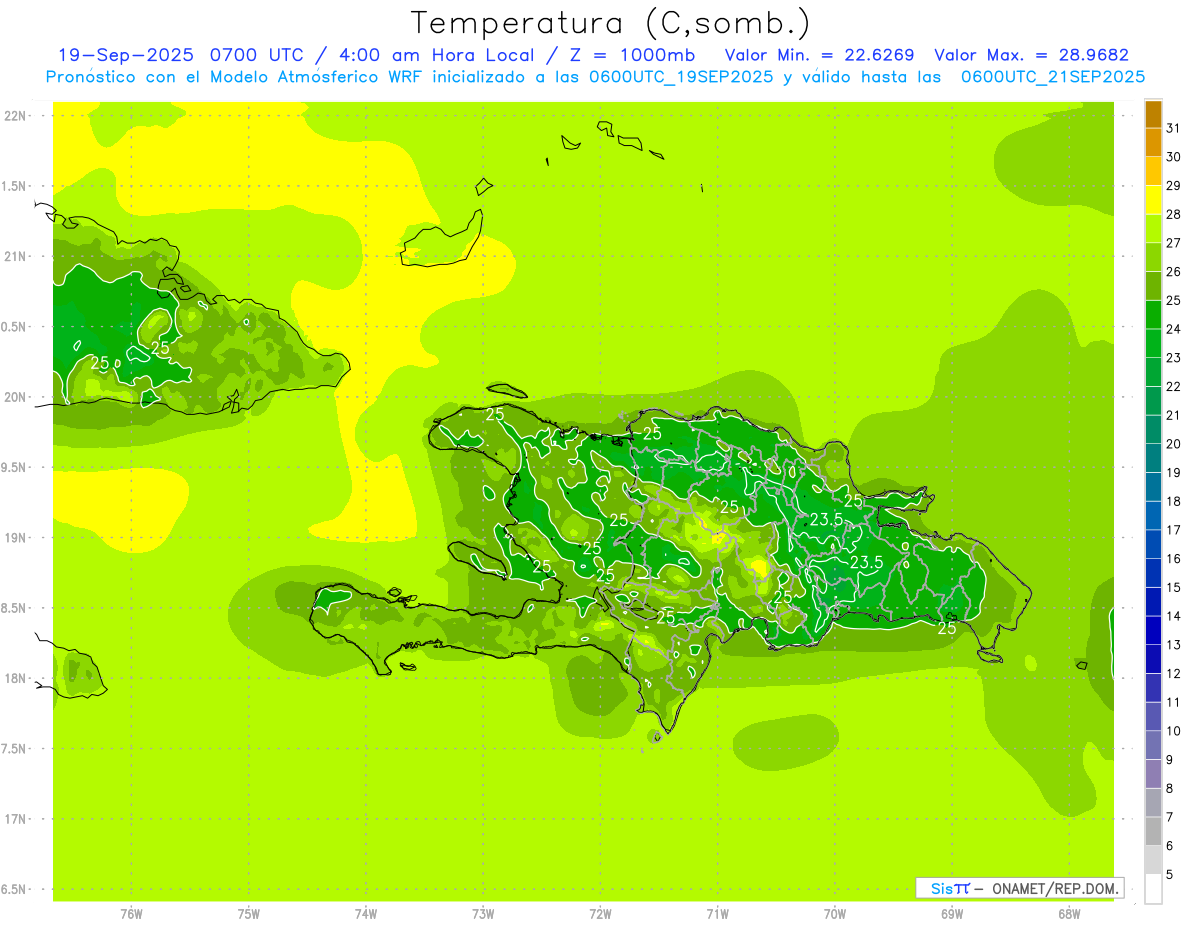Click the 0600UTC_21SEP2025 forecast end time
The image size is (1200, 927).
click(x=1053, y=77)
